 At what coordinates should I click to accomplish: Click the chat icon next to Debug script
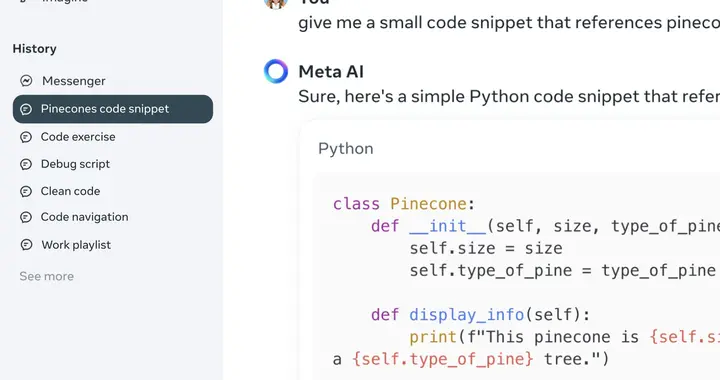26,164
